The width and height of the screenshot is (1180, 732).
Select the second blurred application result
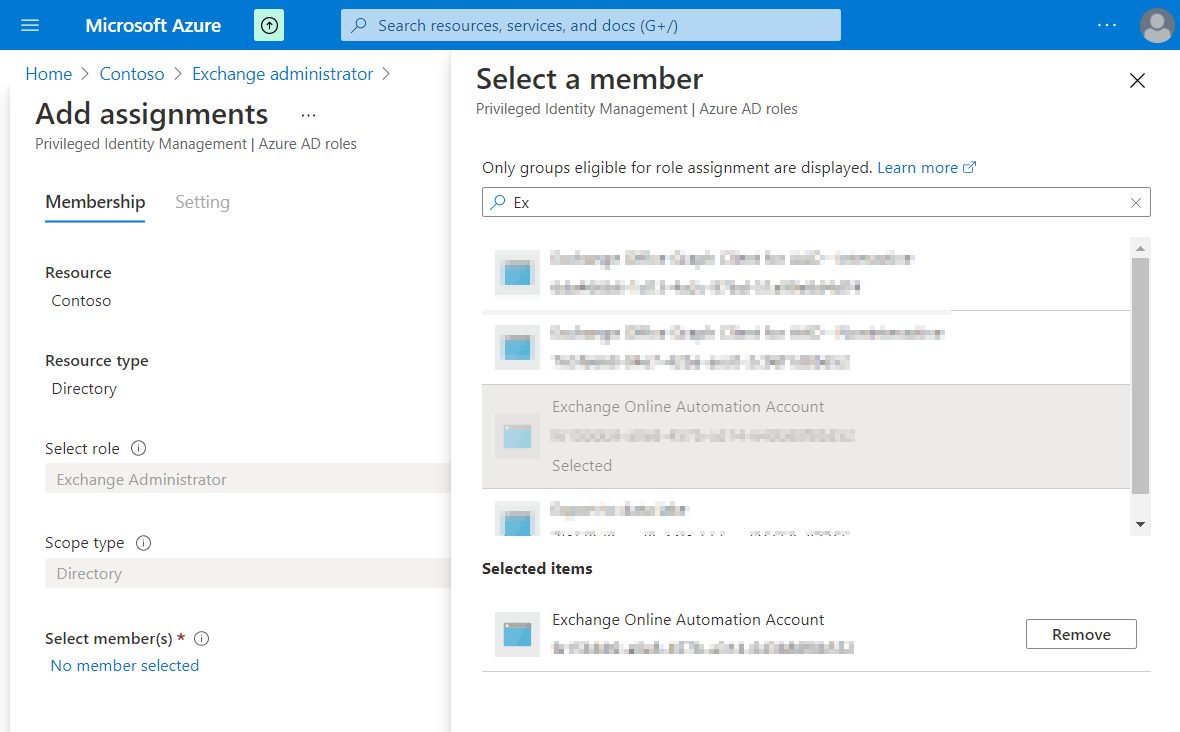(x=806, y=348)
